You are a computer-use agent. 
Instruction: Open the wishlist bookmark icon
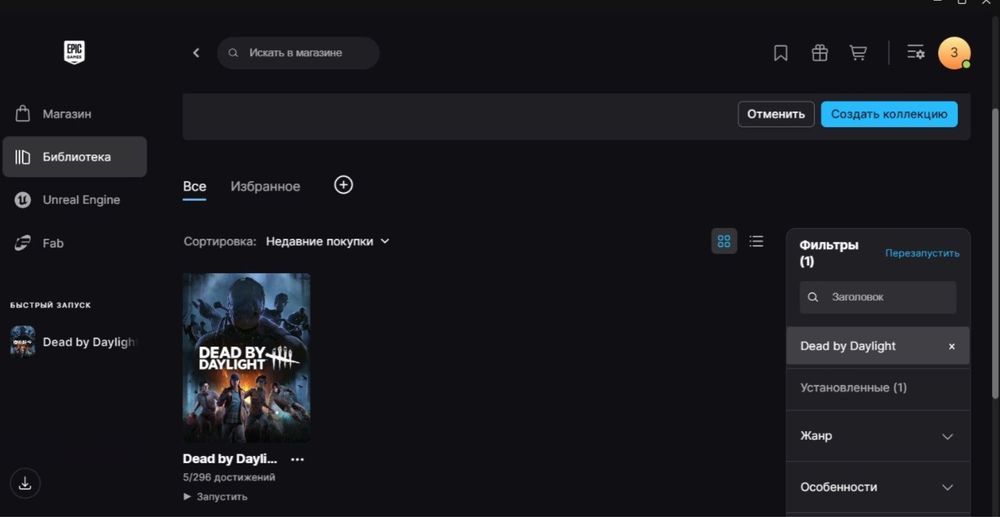[x=780, y=53]
